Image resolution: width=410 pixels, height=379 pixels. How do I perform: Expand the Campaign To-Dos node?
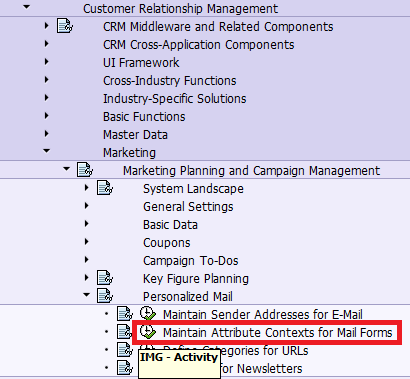[x=87, y=260]
